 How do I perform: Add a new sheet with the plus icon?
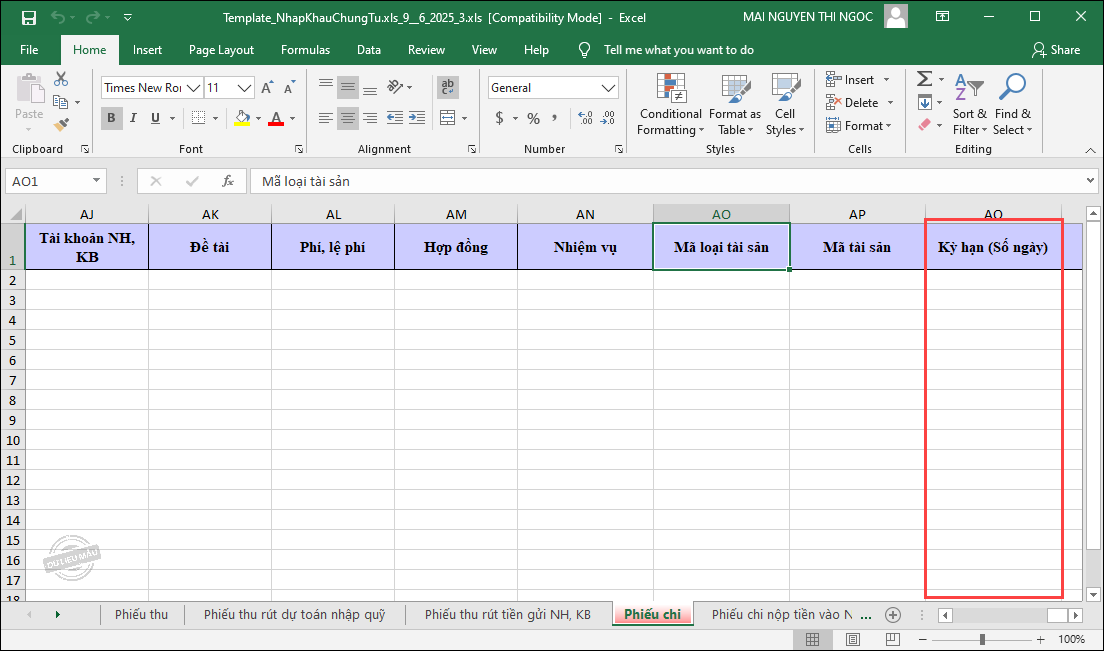pos(893,614)
